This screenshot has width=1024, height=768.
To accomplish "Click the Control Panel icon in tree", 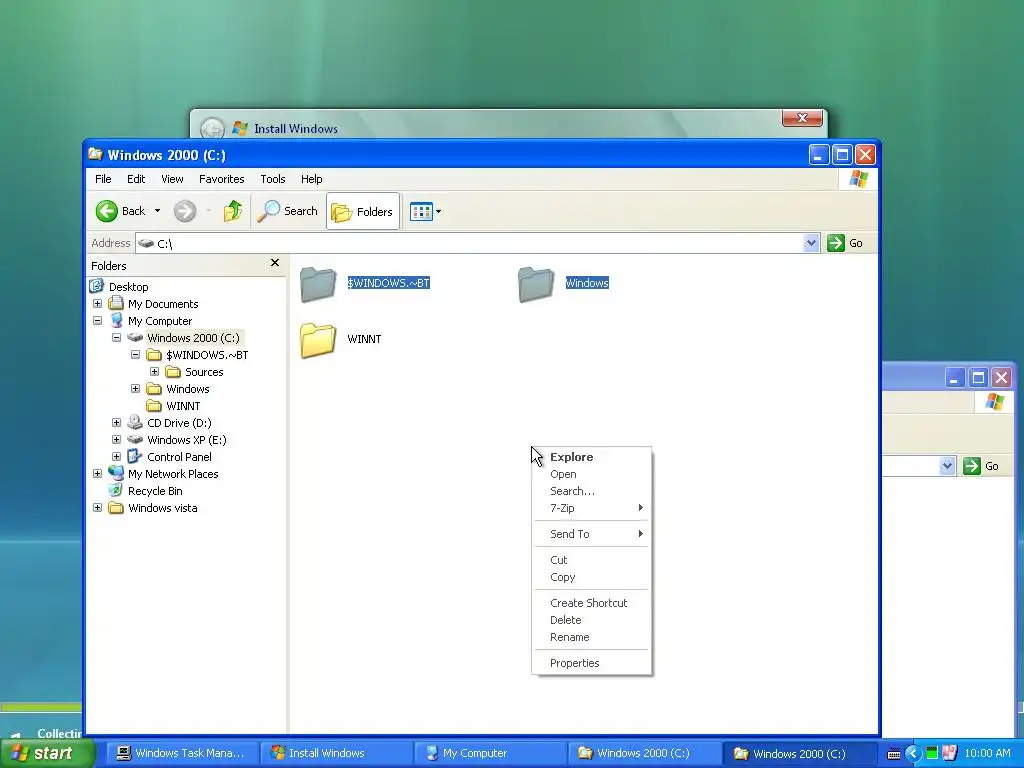I will (135, 456).
